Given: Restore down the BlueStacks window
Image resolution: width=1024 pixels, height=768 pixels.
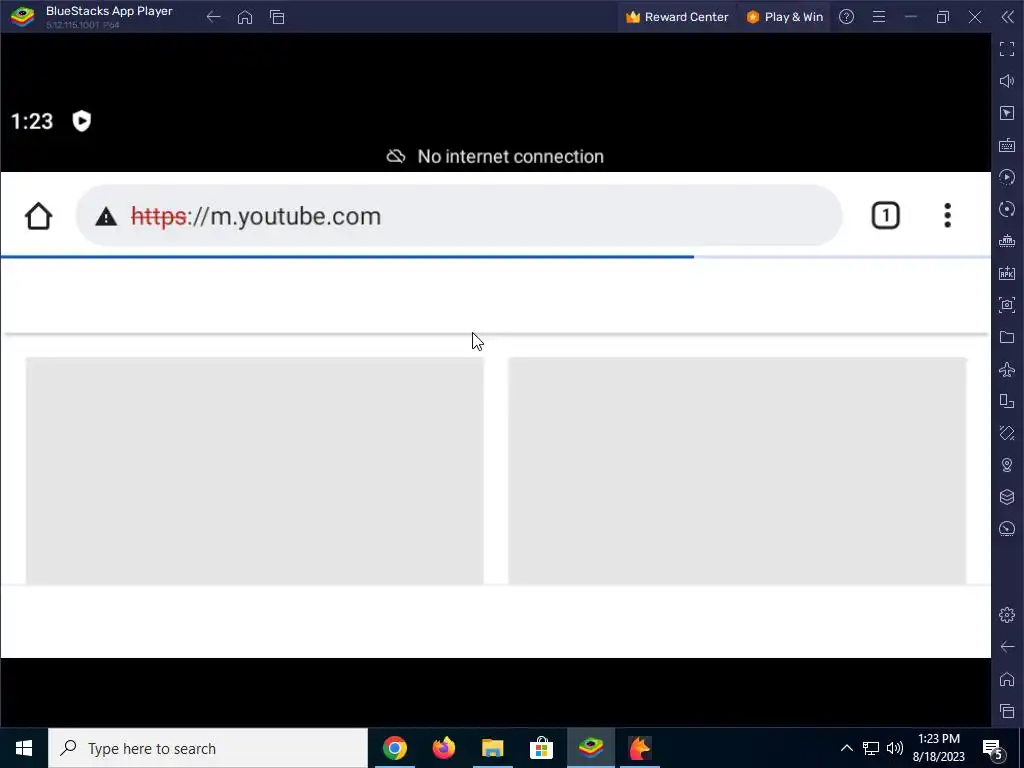Looking at the screenshot, I should coord(943,17).
